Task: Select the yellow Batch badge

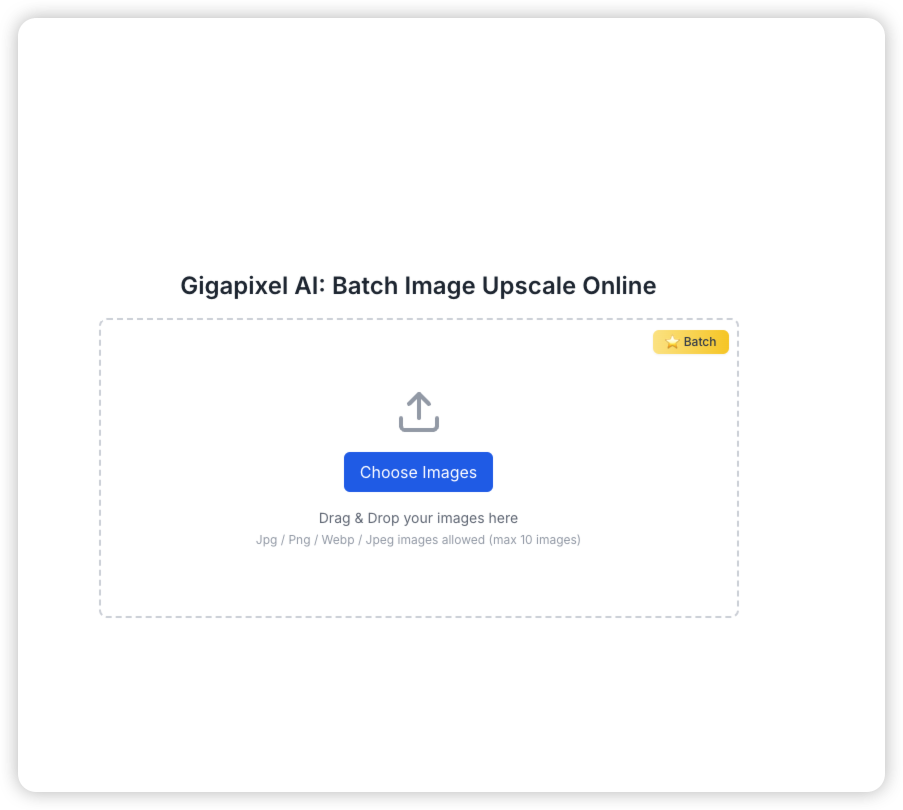Action: pyautogui.click(x=690, y=342)
